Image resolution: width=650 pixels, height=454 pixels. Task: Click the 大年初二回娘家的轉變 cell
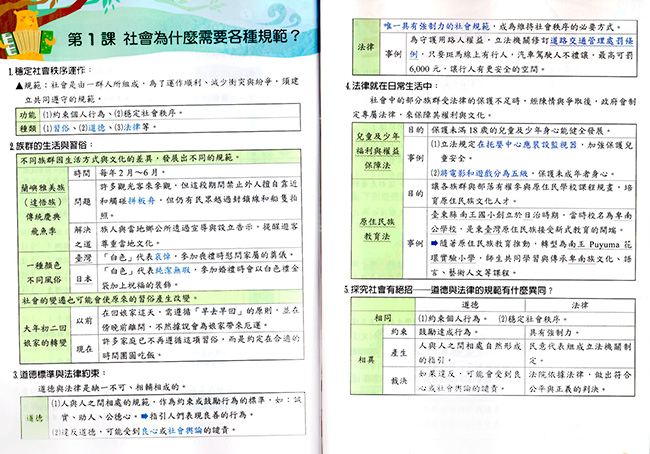tap(45, 335)
